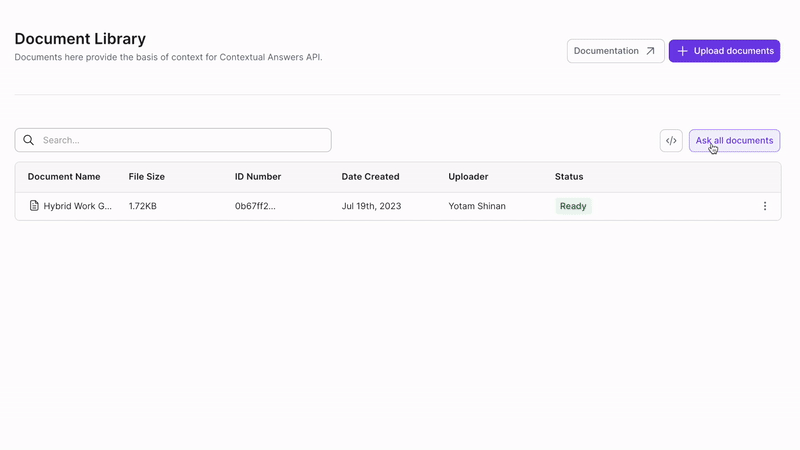Image resolution: width=800 pixels, height=450 pixels.
Task: Open the Documentation link text
Action: (606, 51)
